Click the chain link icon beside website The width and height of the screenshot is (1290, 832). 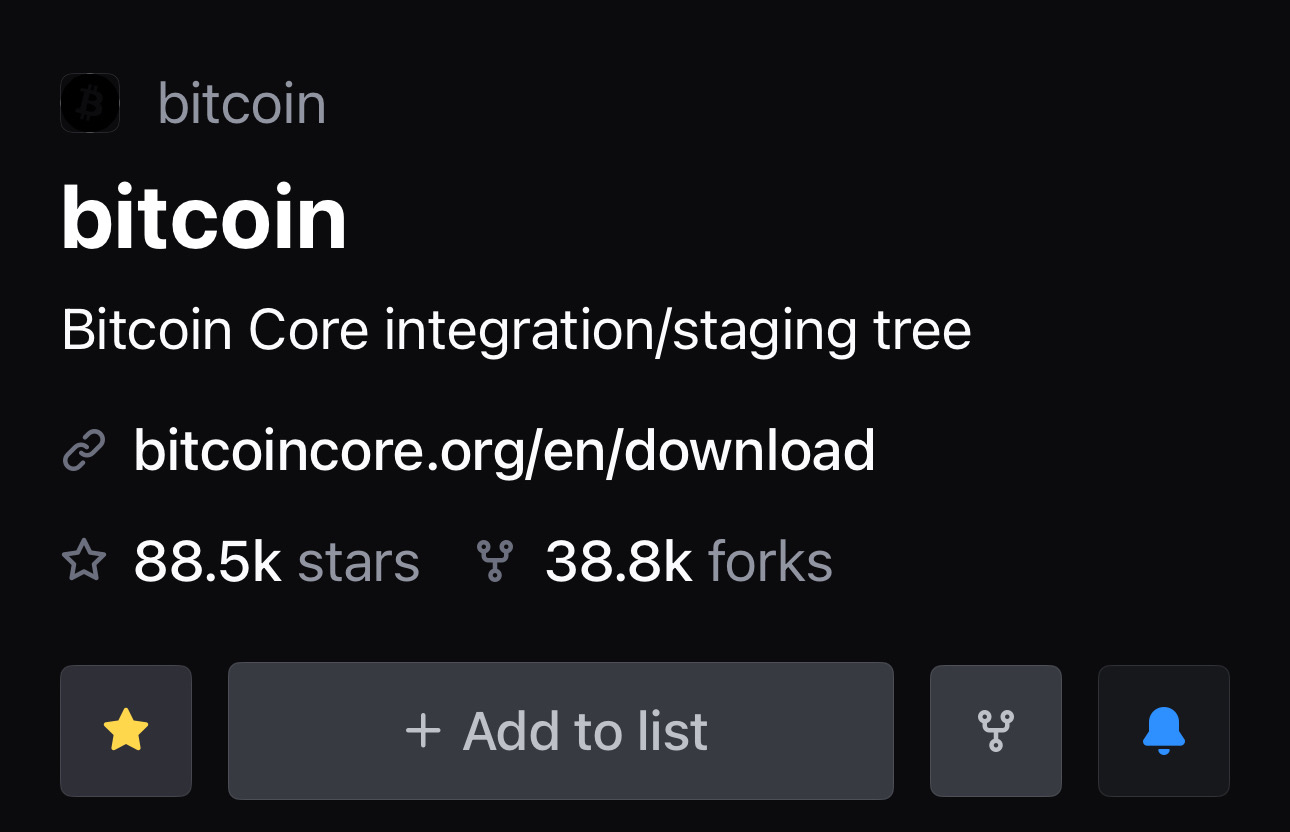(84, 451)
